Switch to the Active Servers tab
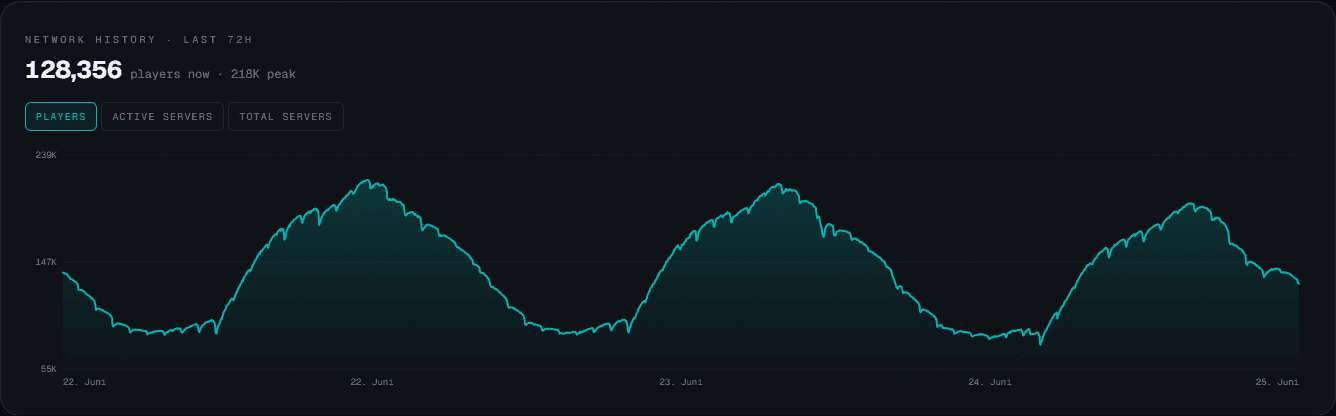 pos(162,117)
